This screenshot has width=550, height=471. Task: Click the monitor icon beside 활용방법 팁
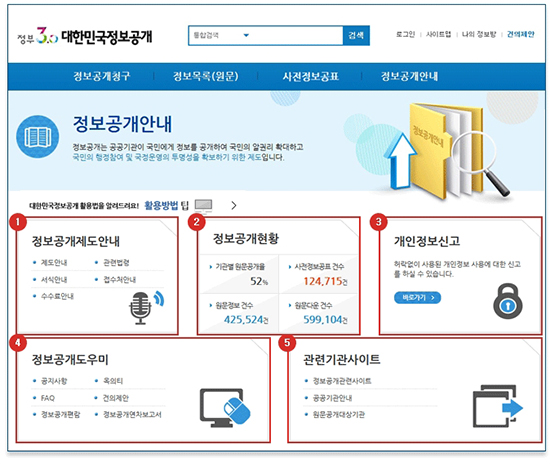pyautogui.click(x=203, y=206)
